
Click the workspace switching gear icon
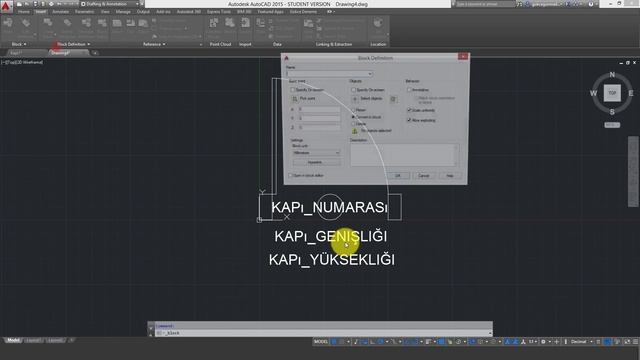click(x=543, y=342)
